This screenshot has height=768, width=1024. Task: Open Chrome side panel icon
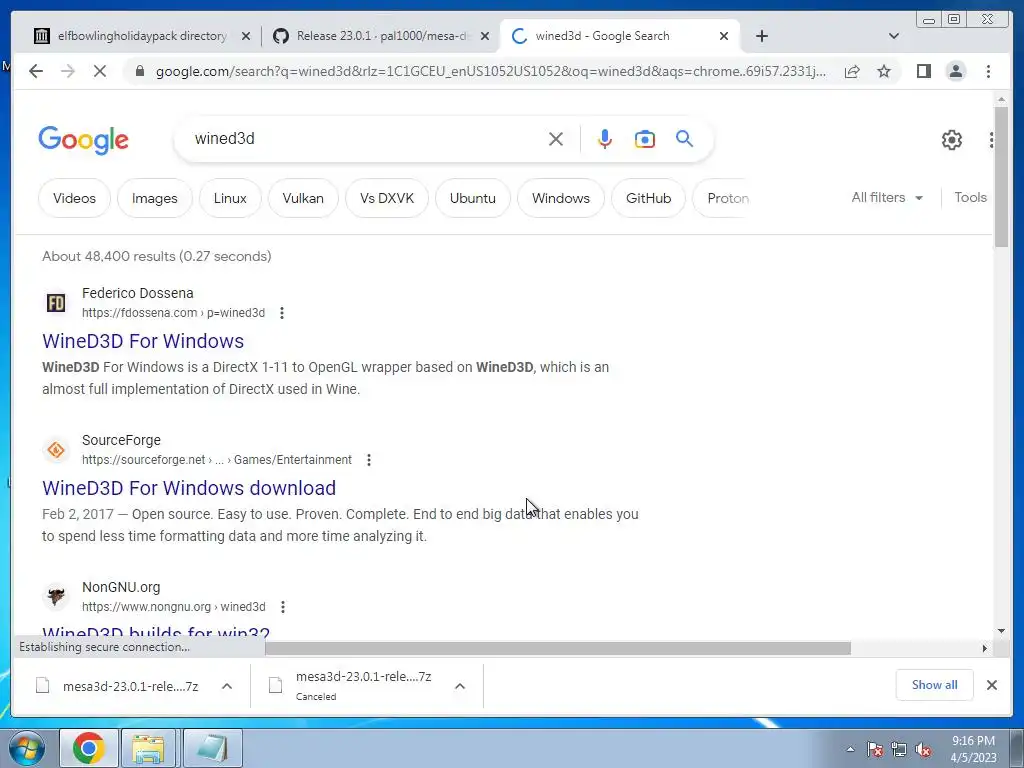(923, 71)
